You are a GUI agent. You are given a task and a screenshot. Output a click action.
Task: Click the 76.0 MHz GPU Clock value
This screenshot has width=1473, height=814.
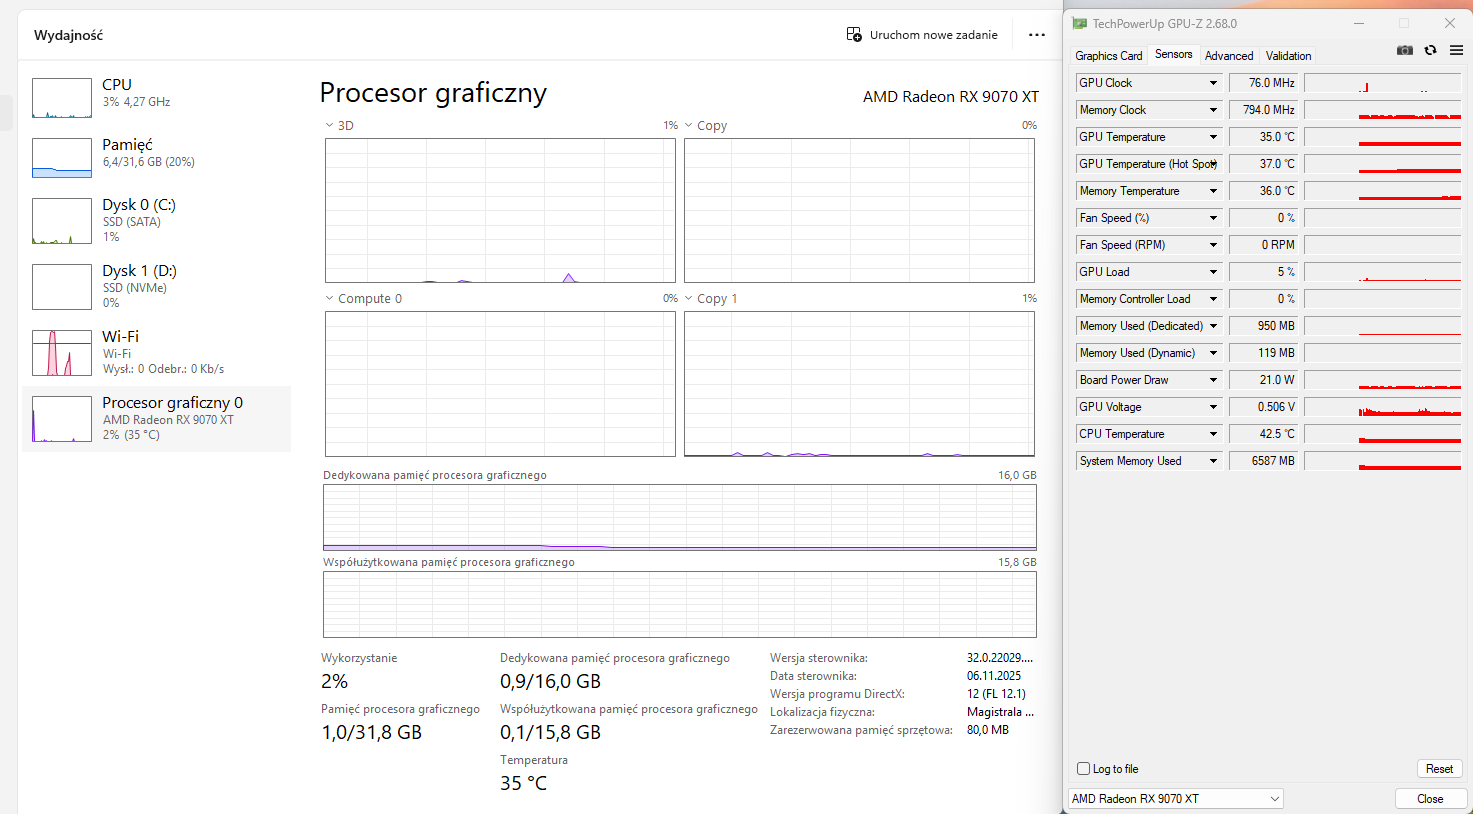point(1263,83)
